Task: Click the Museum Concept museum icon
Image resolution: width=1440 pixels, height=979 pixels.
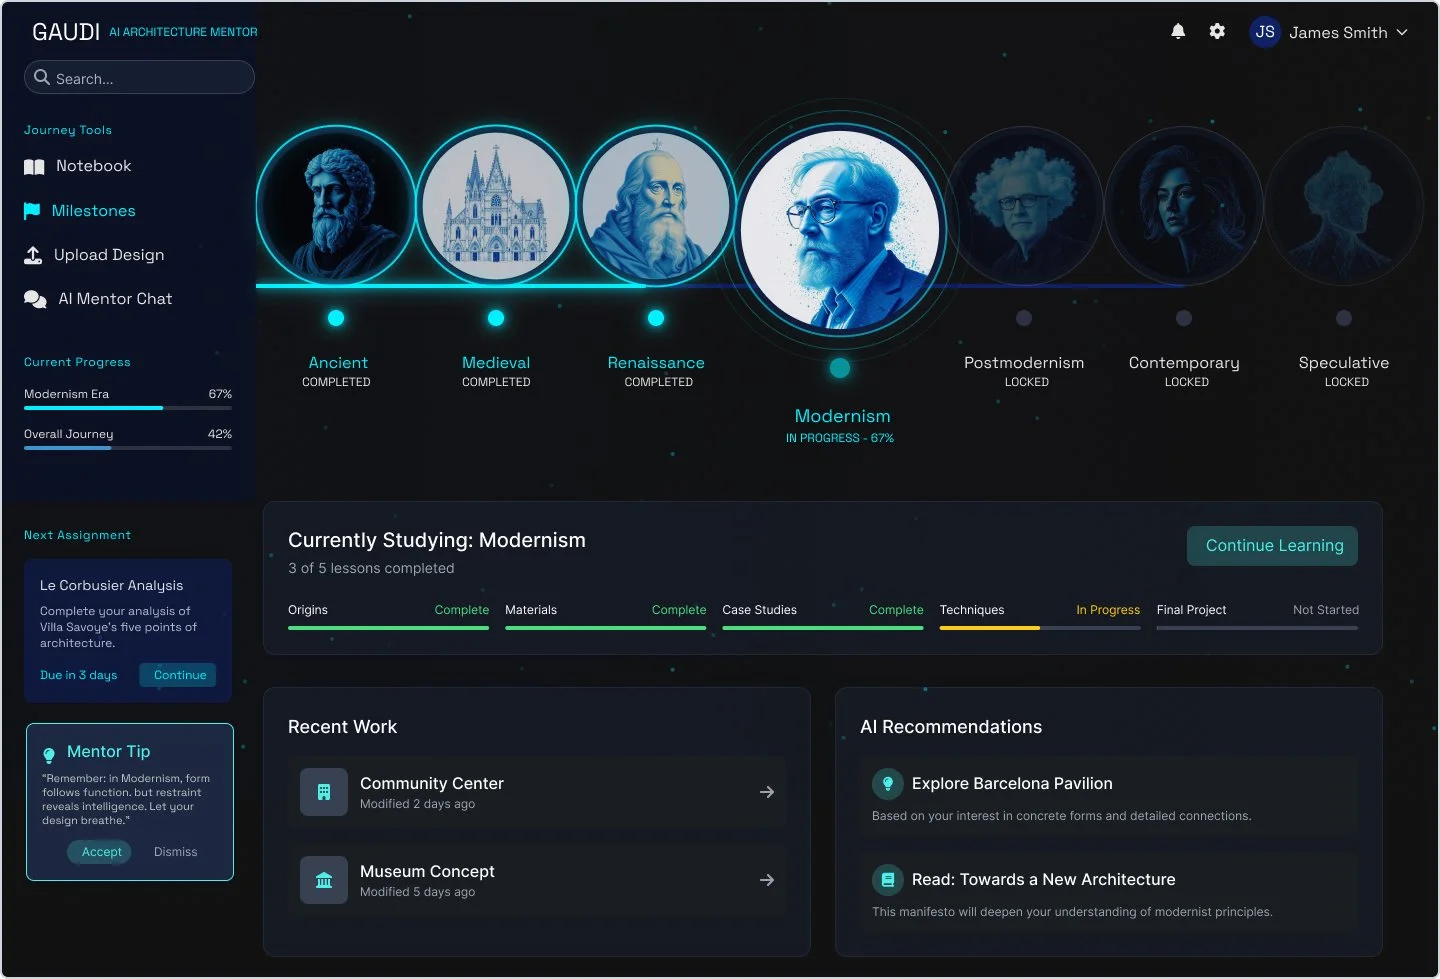Action: tap(324, 880)
